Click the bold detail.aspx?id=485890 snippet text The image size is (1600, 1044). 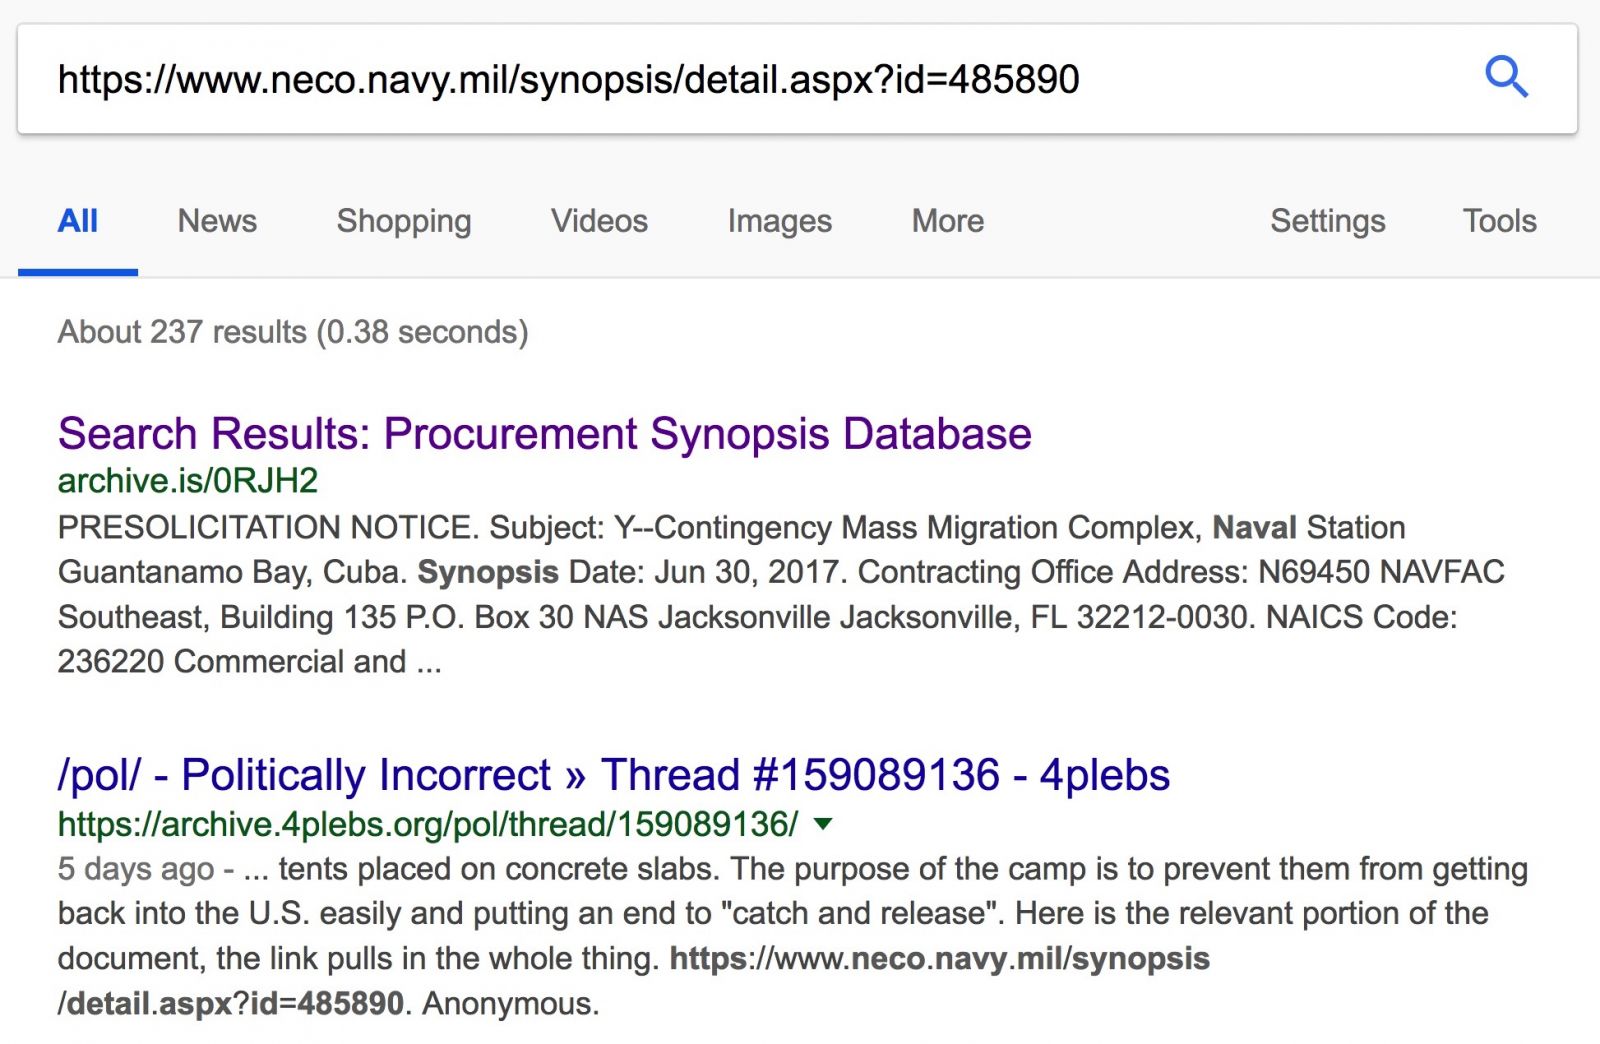(x=231, y=1003)
